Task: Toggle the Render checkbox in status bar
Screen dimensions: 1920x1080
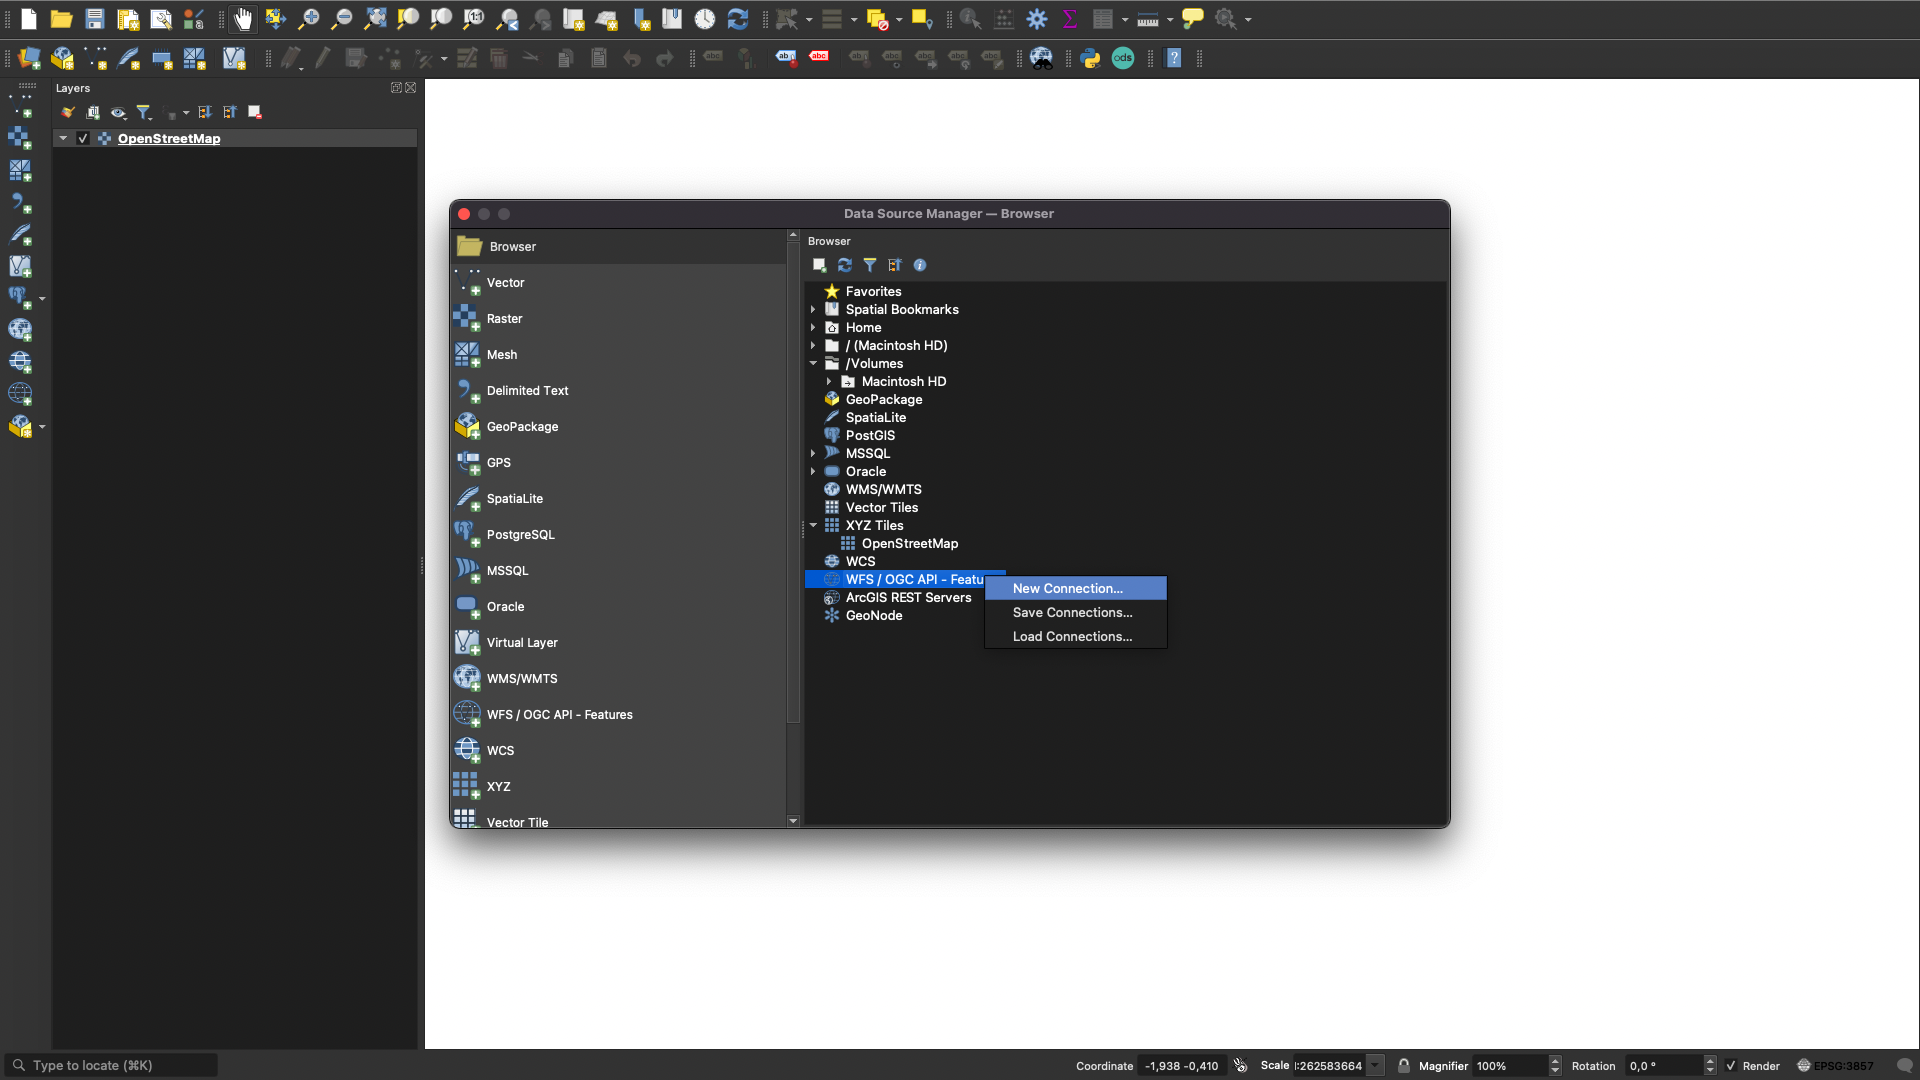Action: click(x=1731, y=1066)
